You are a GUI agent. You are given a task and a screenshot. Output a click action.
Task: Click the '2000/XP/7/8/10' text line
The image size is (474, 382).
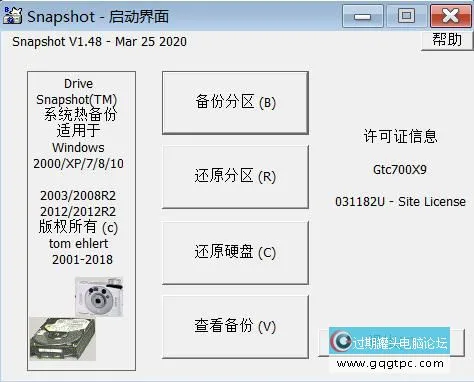[78, 164]
